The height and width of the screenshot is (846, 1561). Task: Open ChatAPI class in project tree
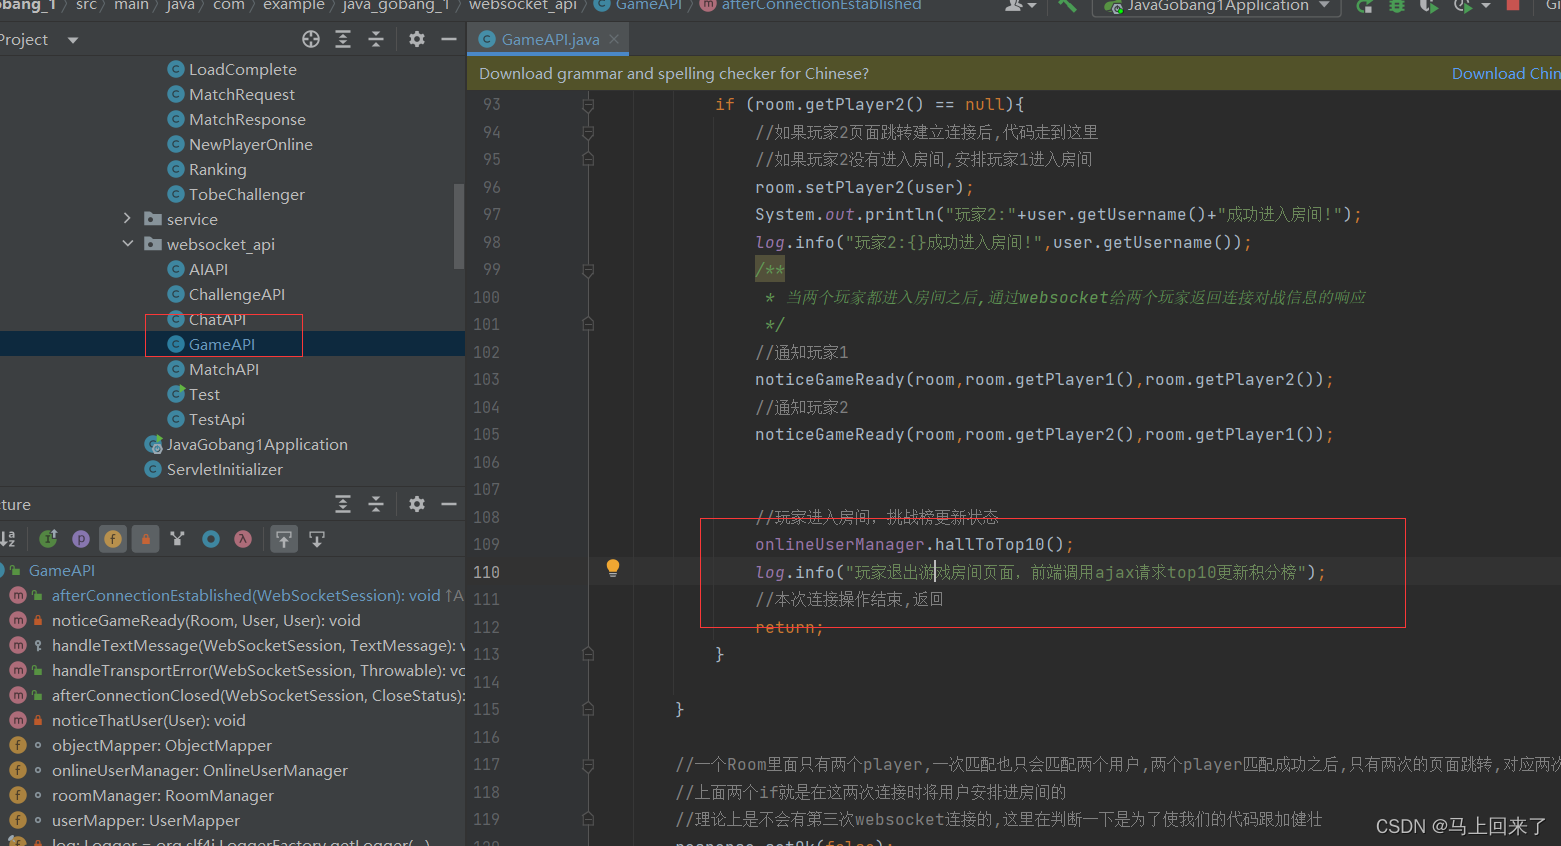tap(217, 319)
